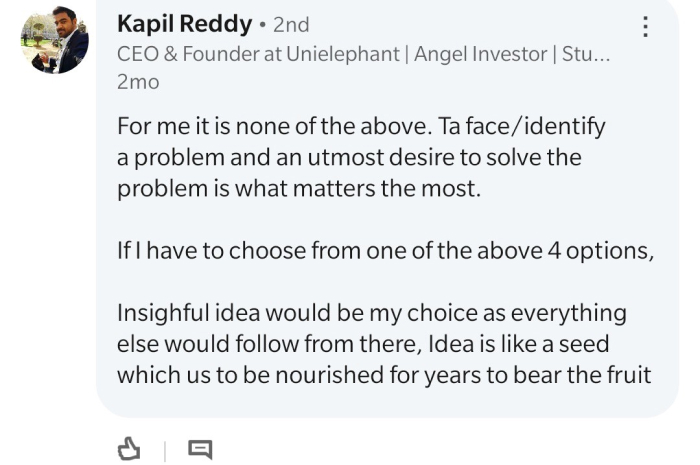Click the word 'Unielephant' in the headline
The width and height of the screenshot is (700, 465).
343,54
